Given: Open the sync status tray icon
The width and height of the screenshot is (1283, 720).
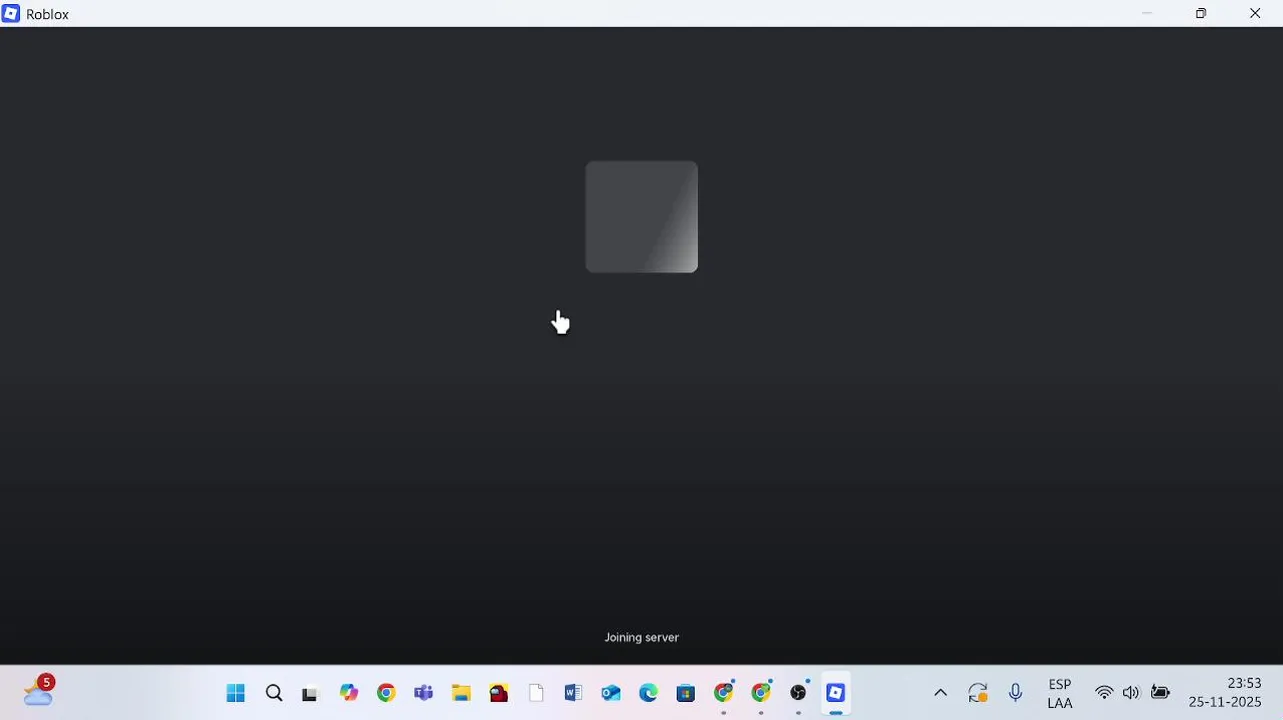Looking at the screenshot, I should coord(978,693).
